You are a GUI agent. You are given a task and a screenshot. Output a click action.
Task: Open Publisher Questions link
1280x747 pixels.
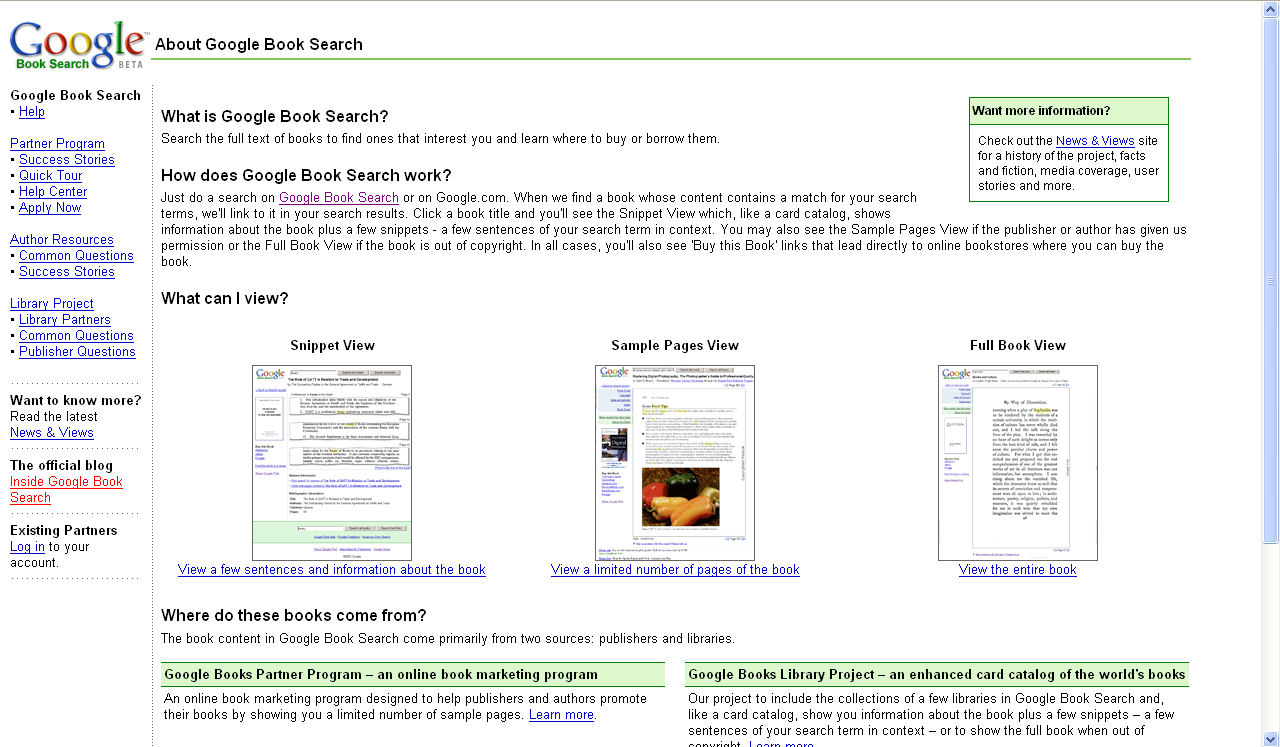[77, 352]
